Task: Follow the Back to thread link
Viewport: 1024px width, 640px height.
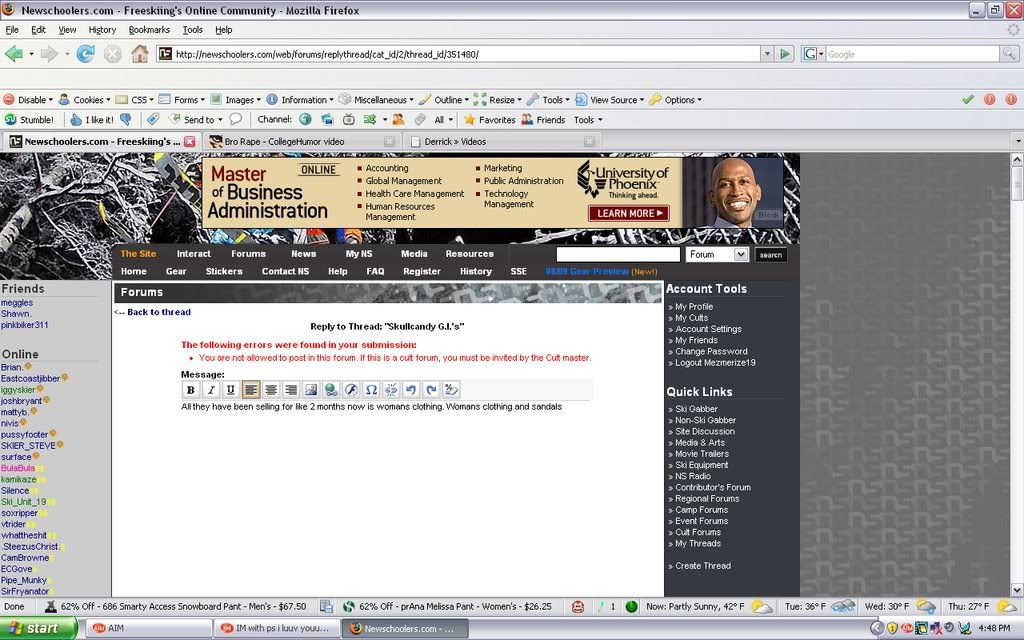Action: click(152, 312)
